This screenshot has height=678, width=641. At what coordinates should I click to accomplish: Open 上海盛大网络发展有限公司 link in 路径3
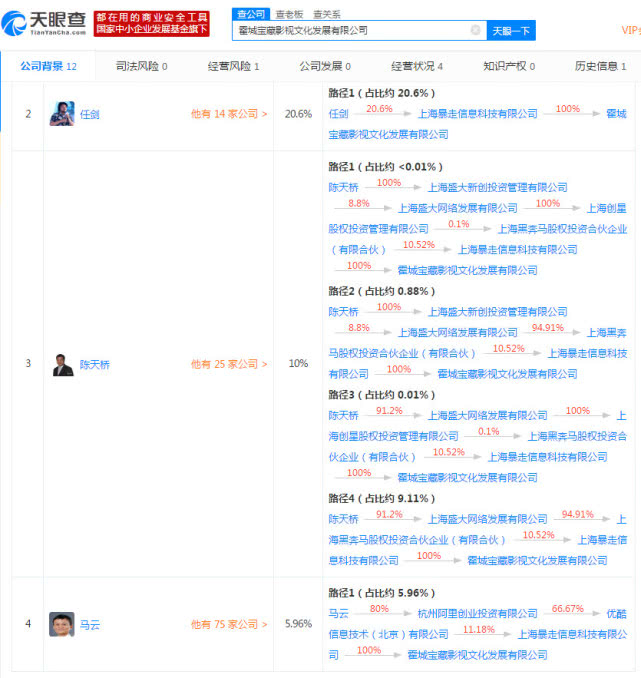487,416
